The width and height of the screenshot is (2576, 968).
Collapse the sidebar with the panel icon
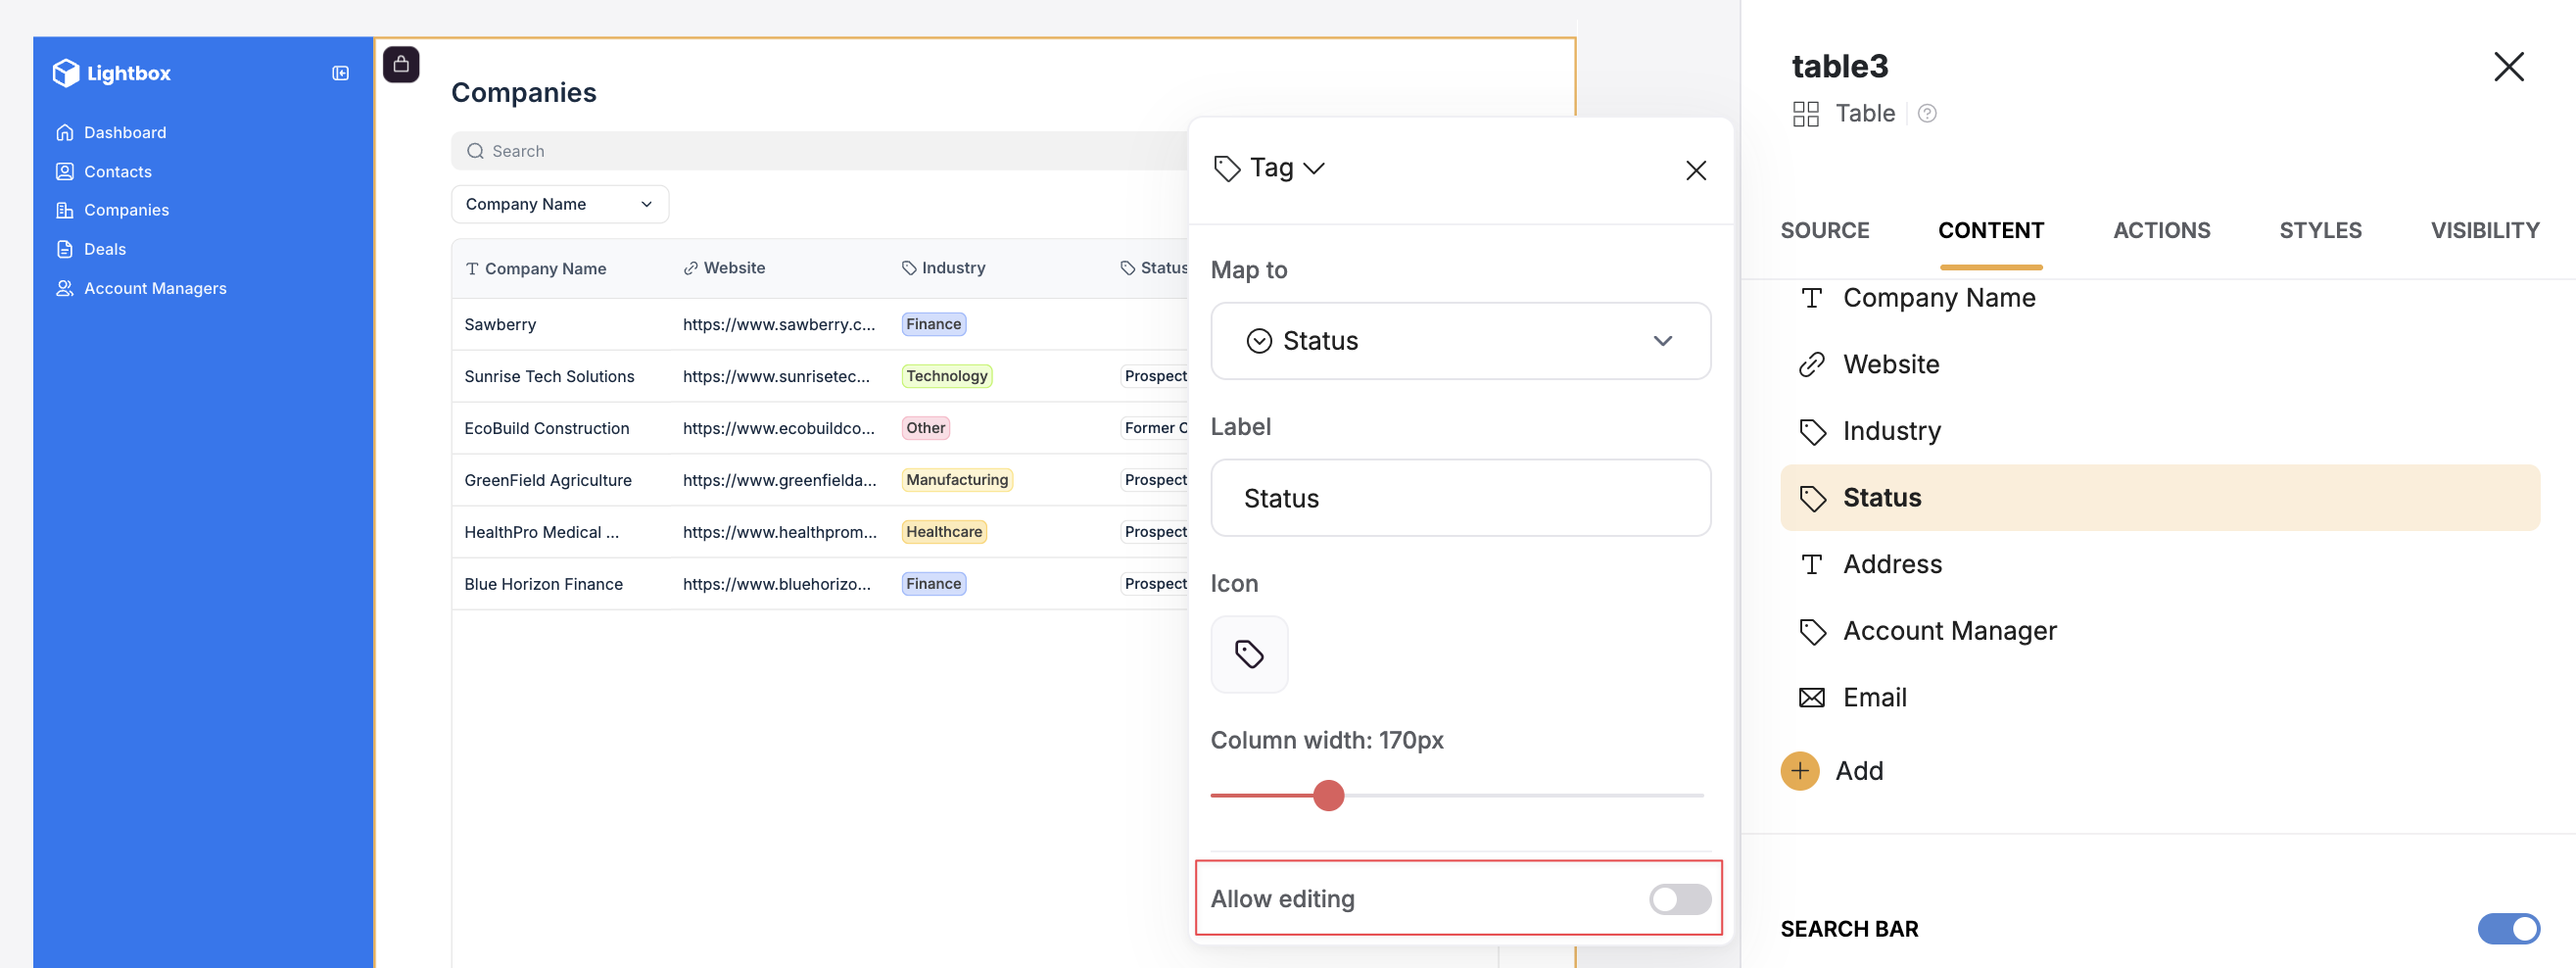click(340, 73)
